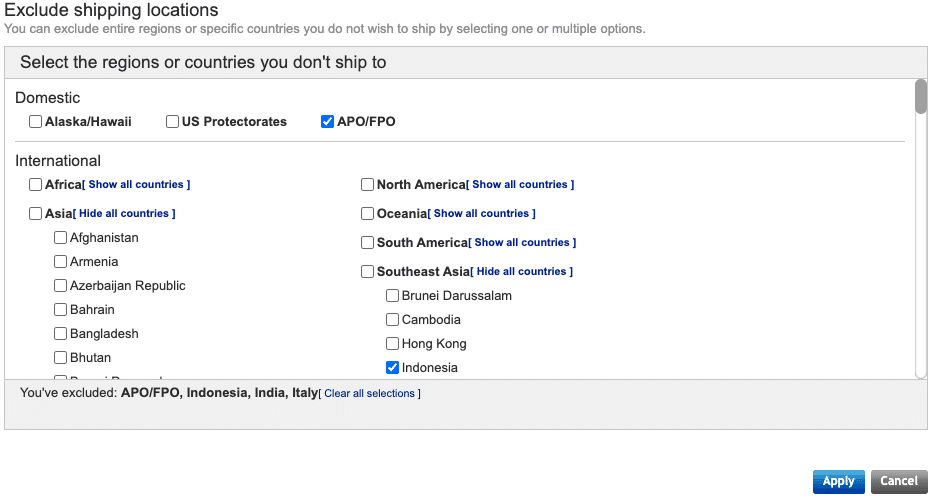Viewport: 930px width, 499px height.
Task: Expand North America country list
Action: (520, 185)
